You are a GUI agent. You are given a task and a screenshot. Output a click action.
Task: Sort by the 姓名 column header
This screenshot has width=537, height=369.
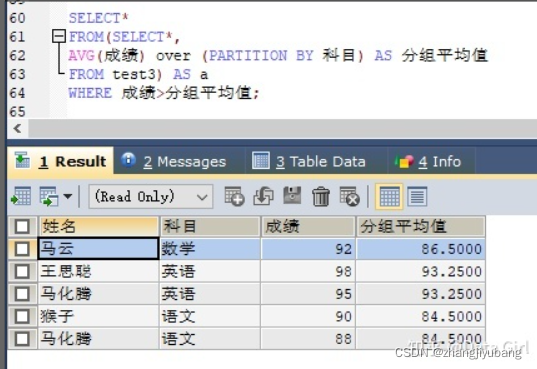(x=98, y=226)
